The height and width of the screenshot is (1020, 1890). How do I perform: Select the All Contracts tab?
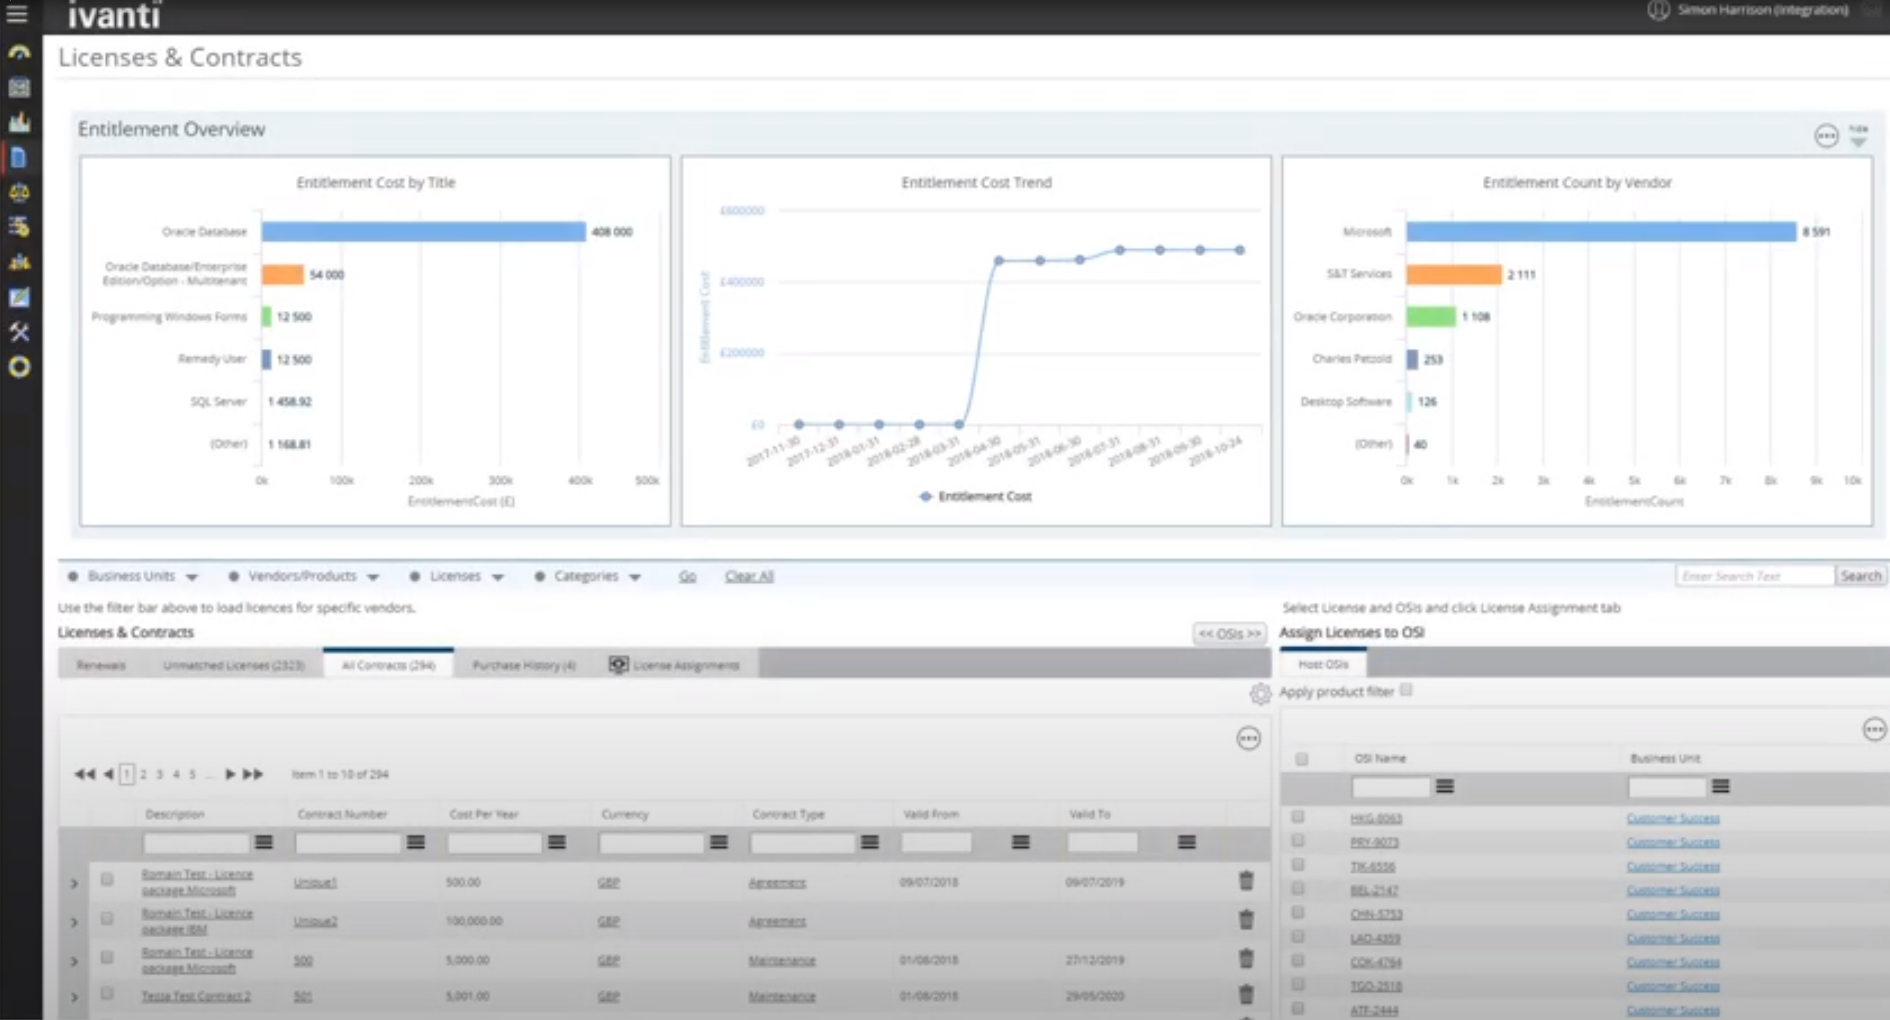[388, 665]
